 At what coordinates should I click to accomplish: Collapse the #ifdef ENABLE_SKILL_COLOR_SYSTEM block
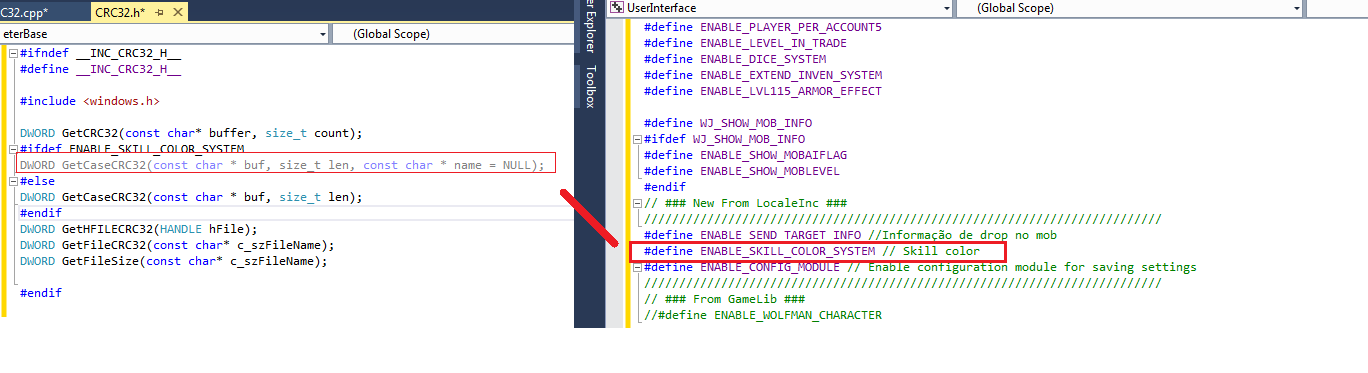12,149
